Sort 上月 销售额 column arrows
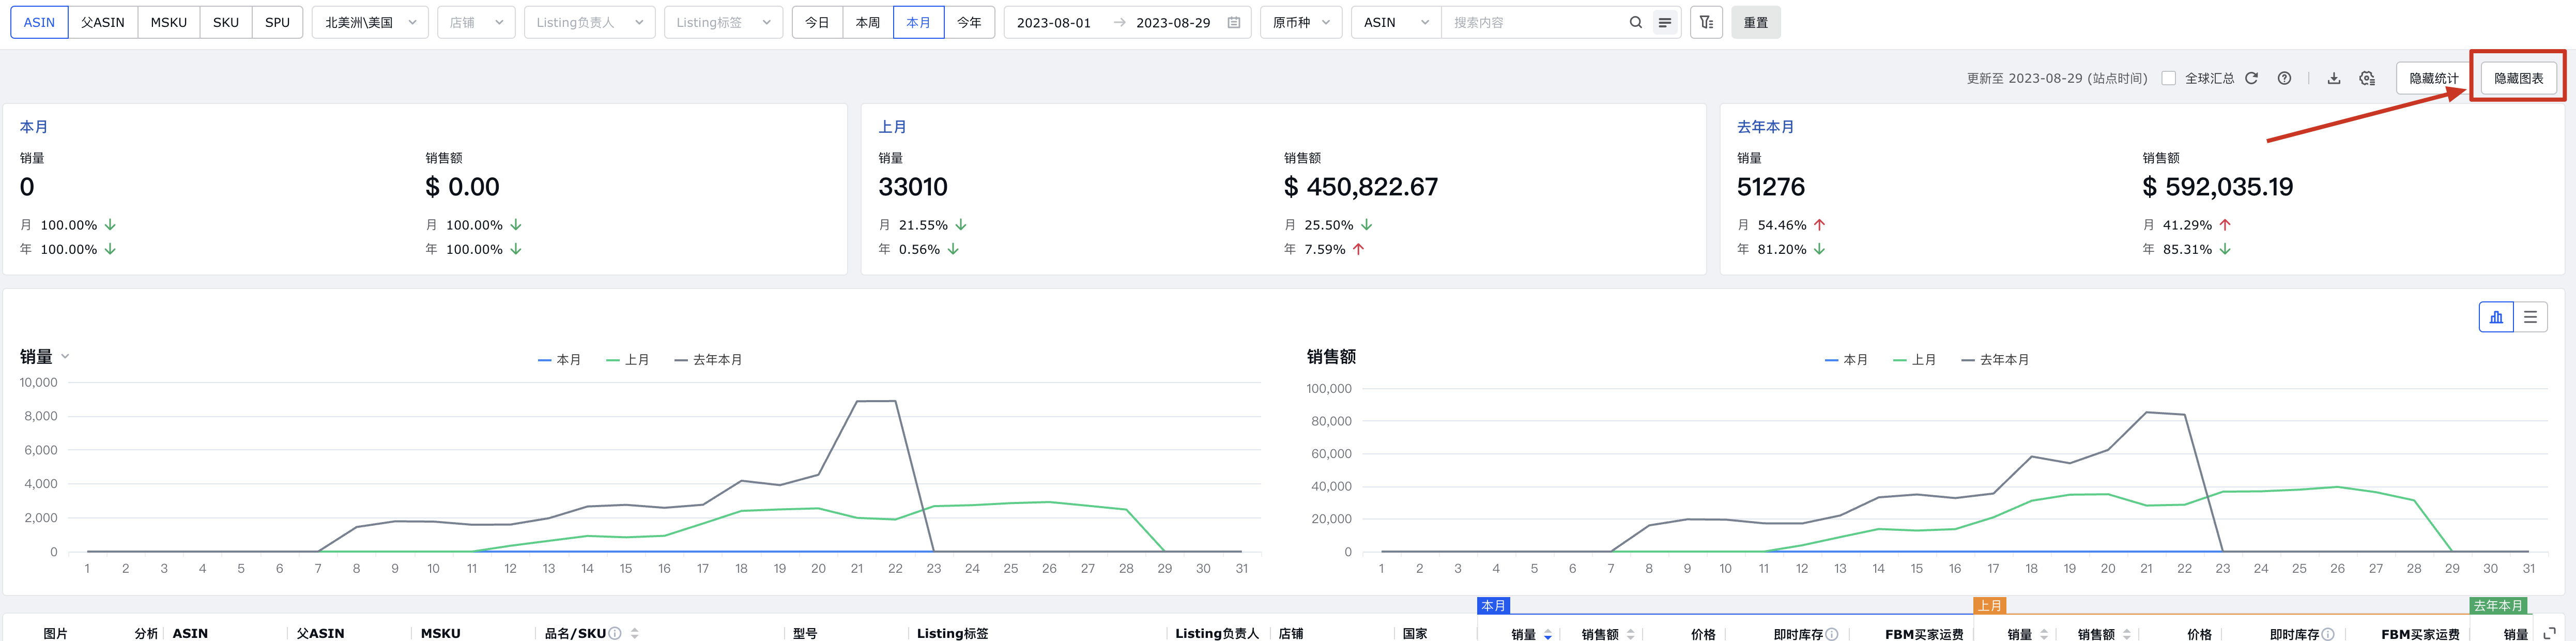This screenshot has height=641, width=2576. pyautogui.click(x=2127, y=634)
